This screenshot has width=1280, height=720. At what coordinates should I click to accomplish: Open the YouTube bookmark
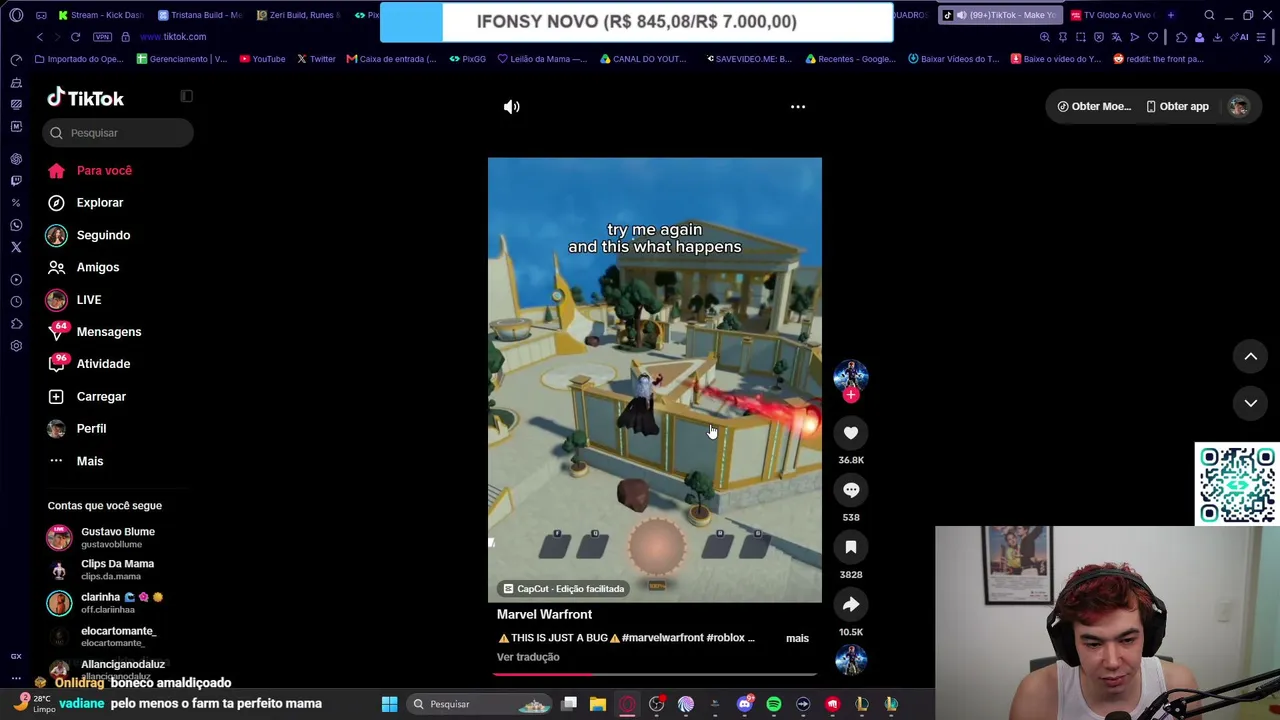coord(262,59)
